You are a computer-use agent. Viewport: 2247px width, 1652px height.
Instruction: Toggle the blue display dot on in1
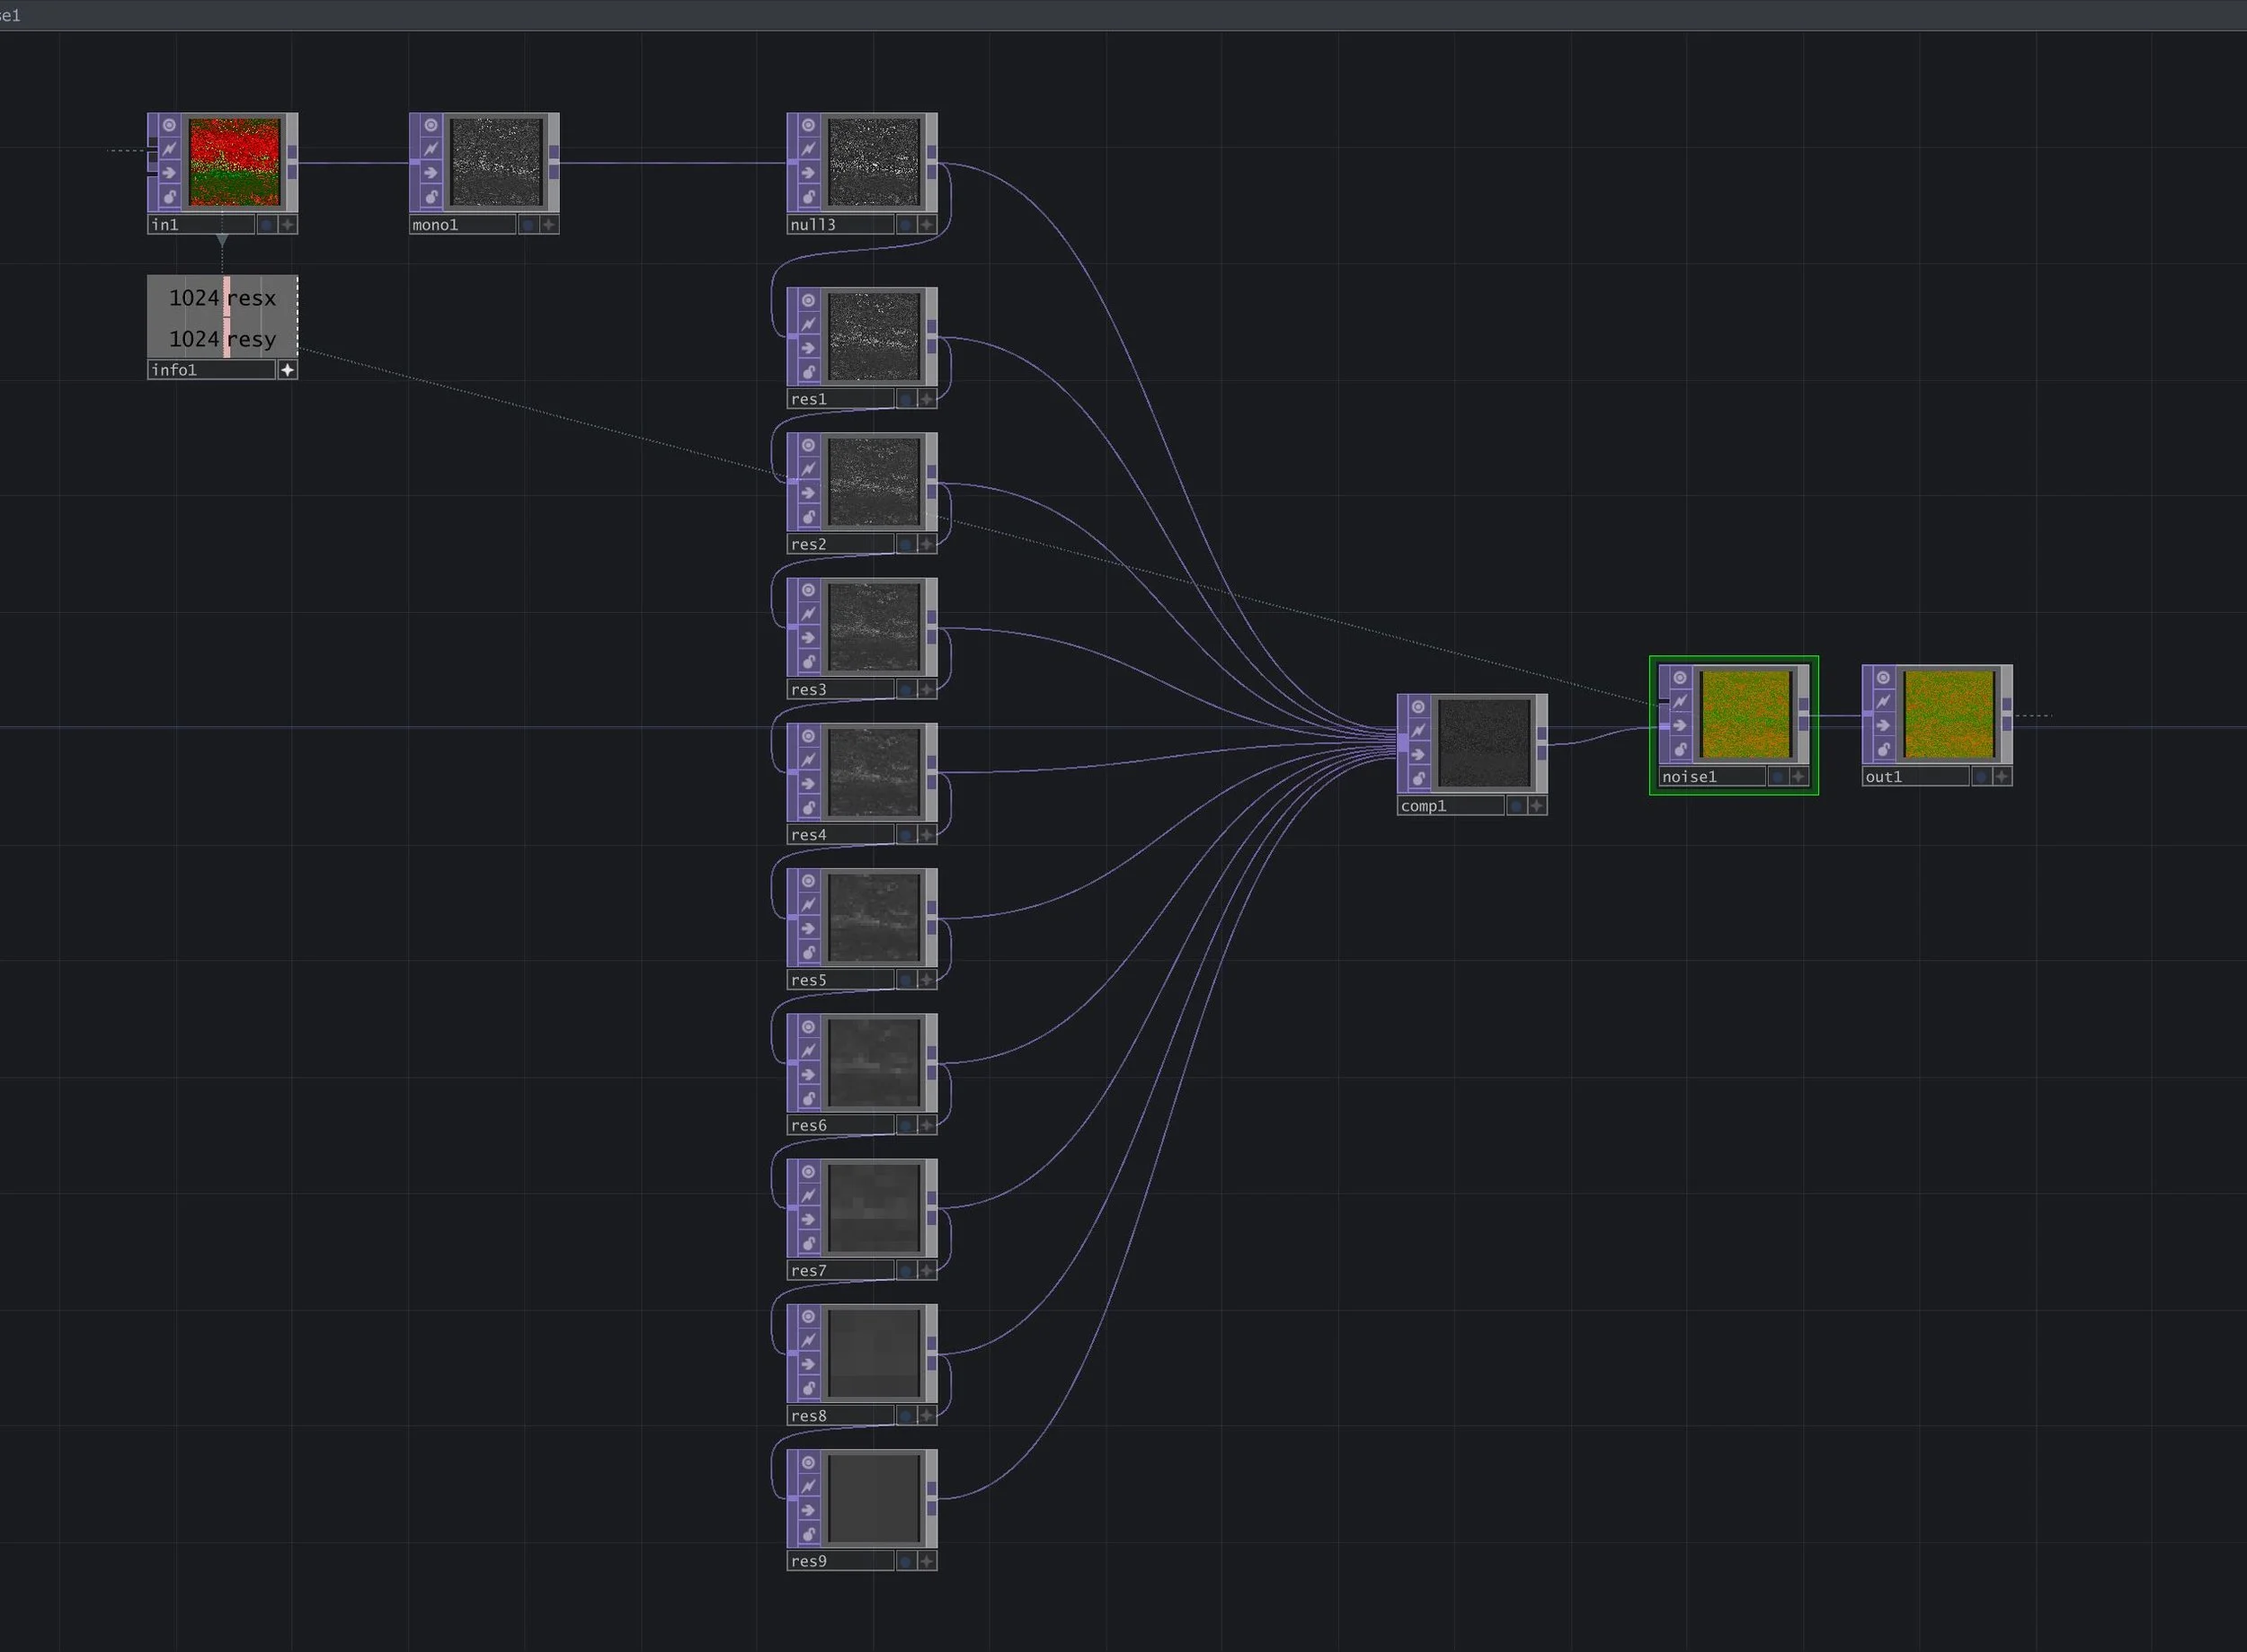click(266, 225)
